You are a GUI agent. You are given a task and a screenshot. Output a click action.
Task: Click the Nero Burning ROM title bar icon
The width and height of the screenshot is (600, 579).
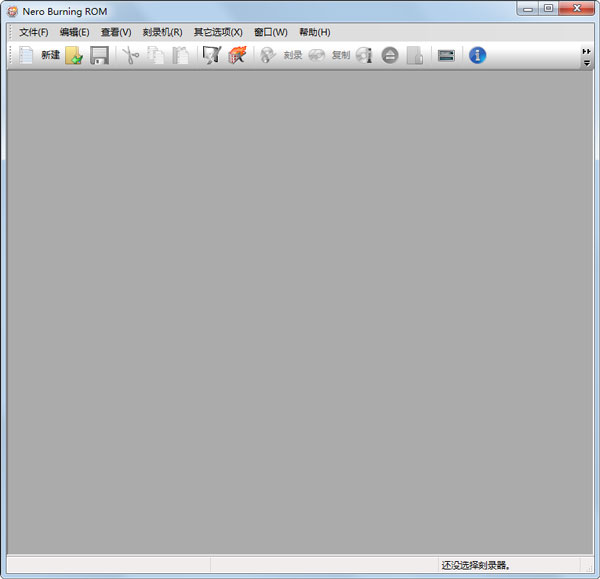12,12
